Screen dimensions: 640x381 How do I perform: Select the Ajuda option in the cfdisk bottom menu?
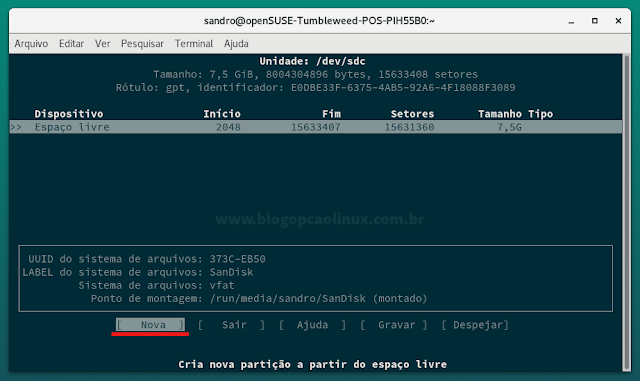click(x=312, y=325)
